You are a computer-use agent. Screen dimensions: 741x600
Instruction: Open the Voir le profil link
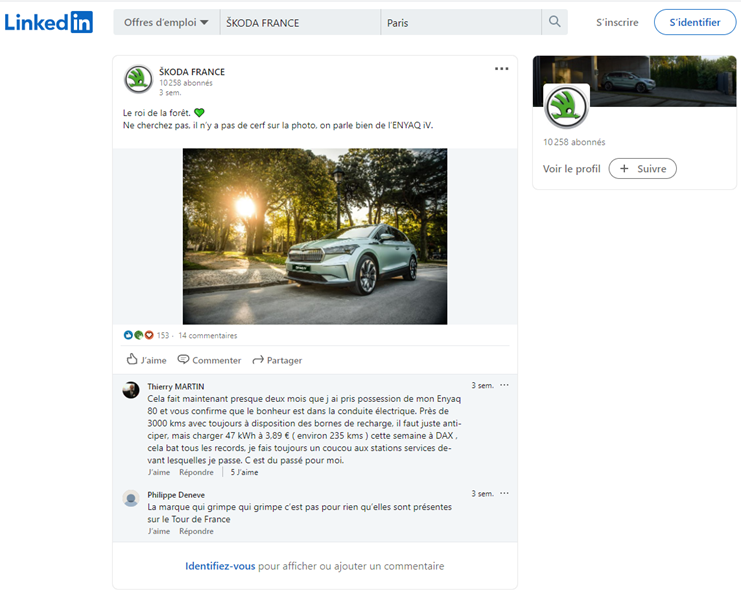[571, 169]
